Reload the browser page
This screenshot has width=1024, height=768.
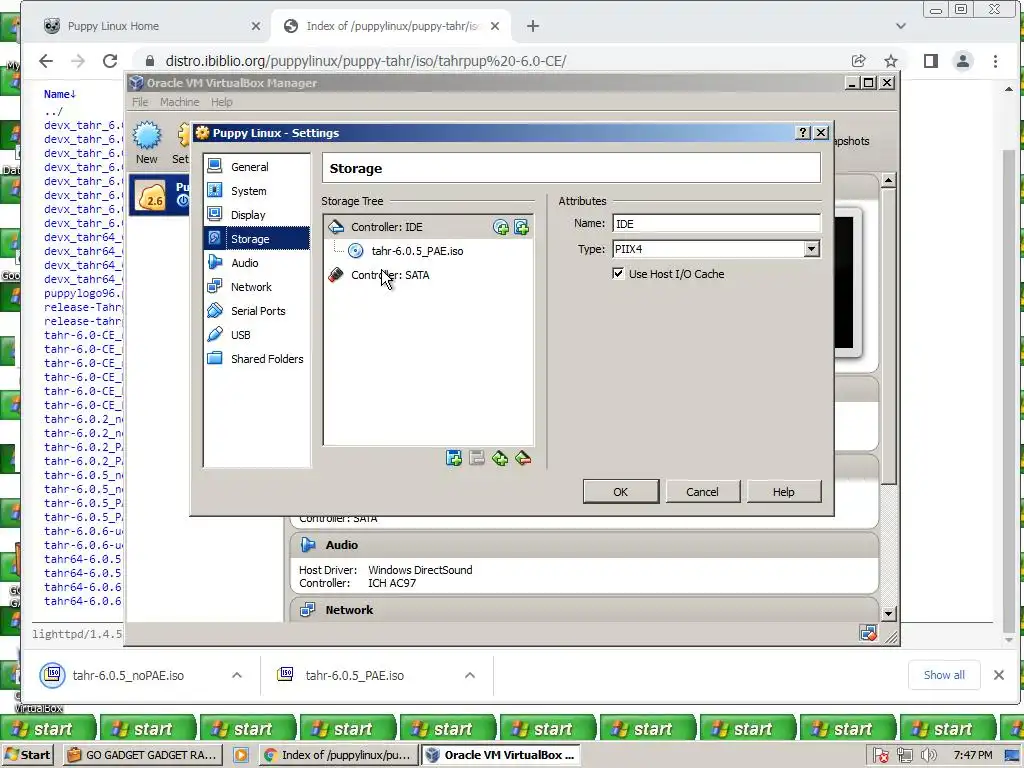(110, 61)
